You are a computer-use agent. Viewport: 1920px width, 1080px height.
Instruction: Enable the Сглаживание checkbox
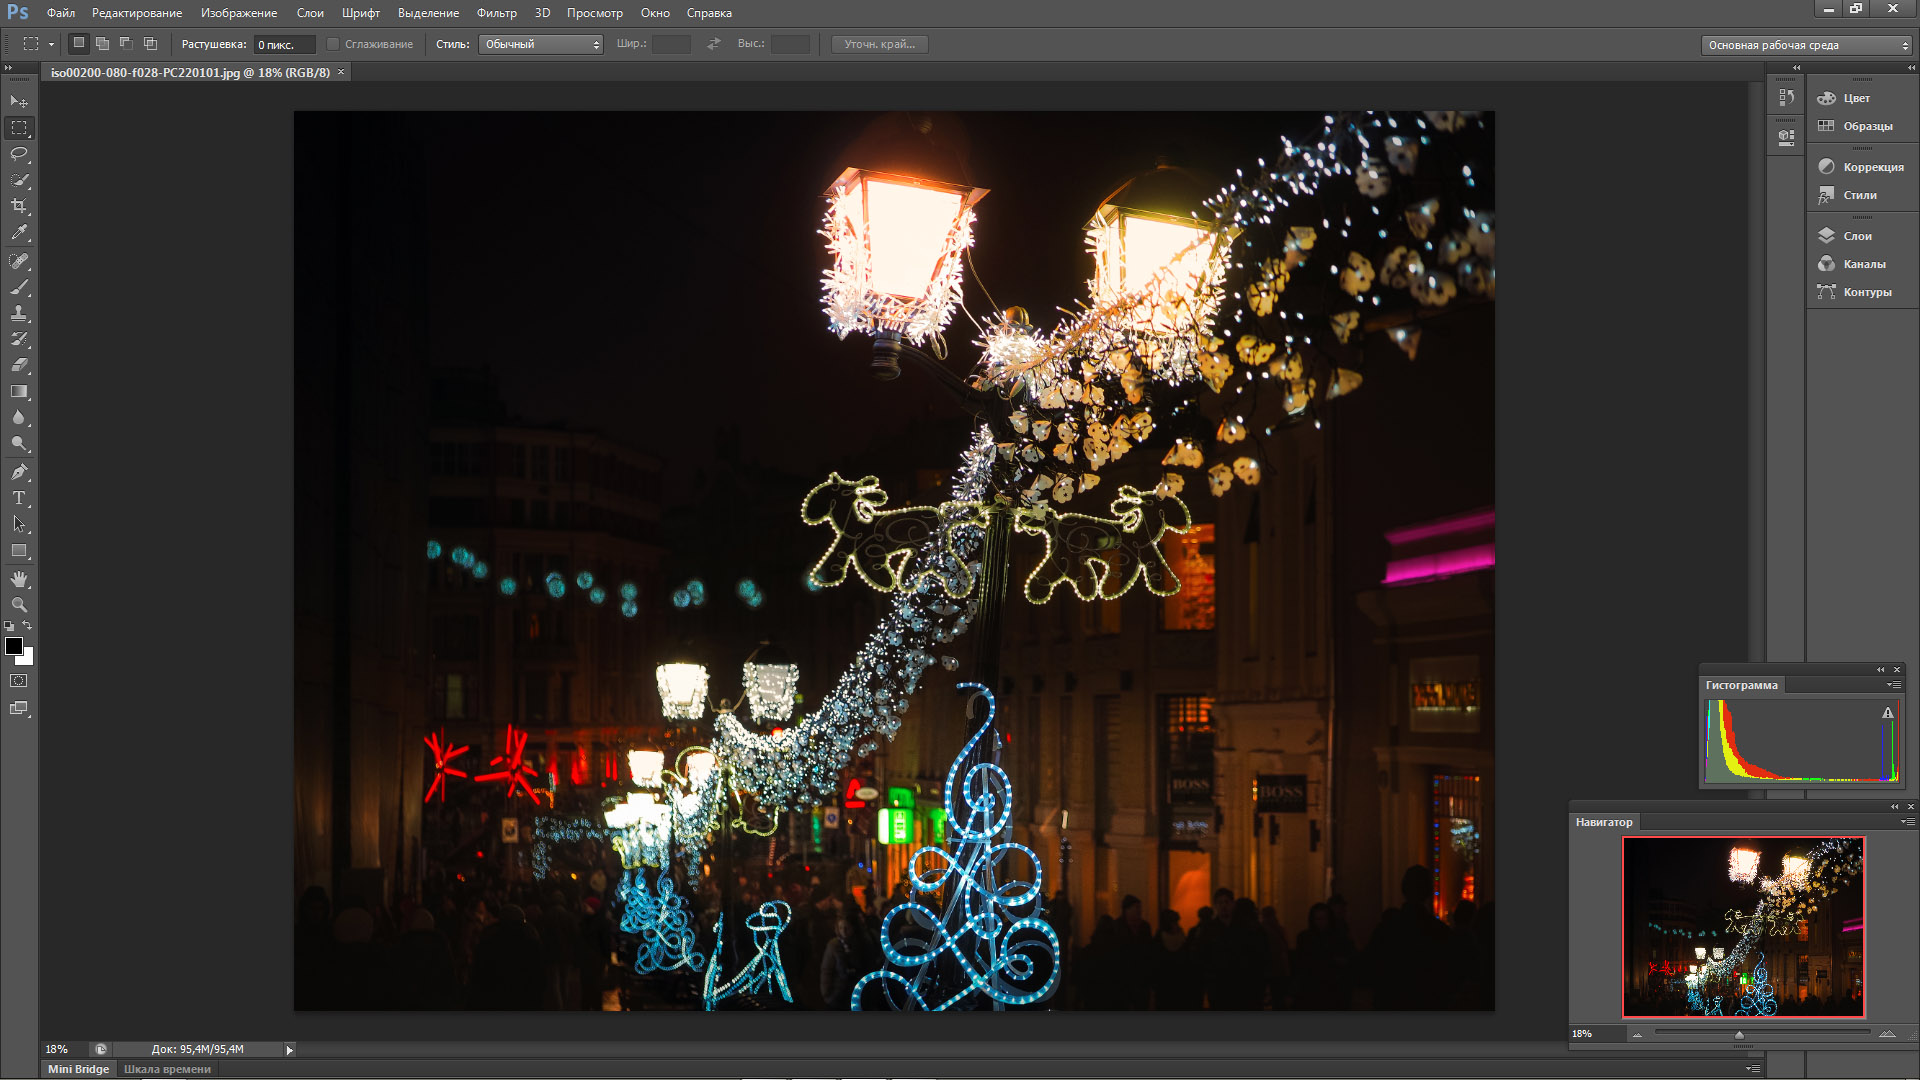(334, 44)
